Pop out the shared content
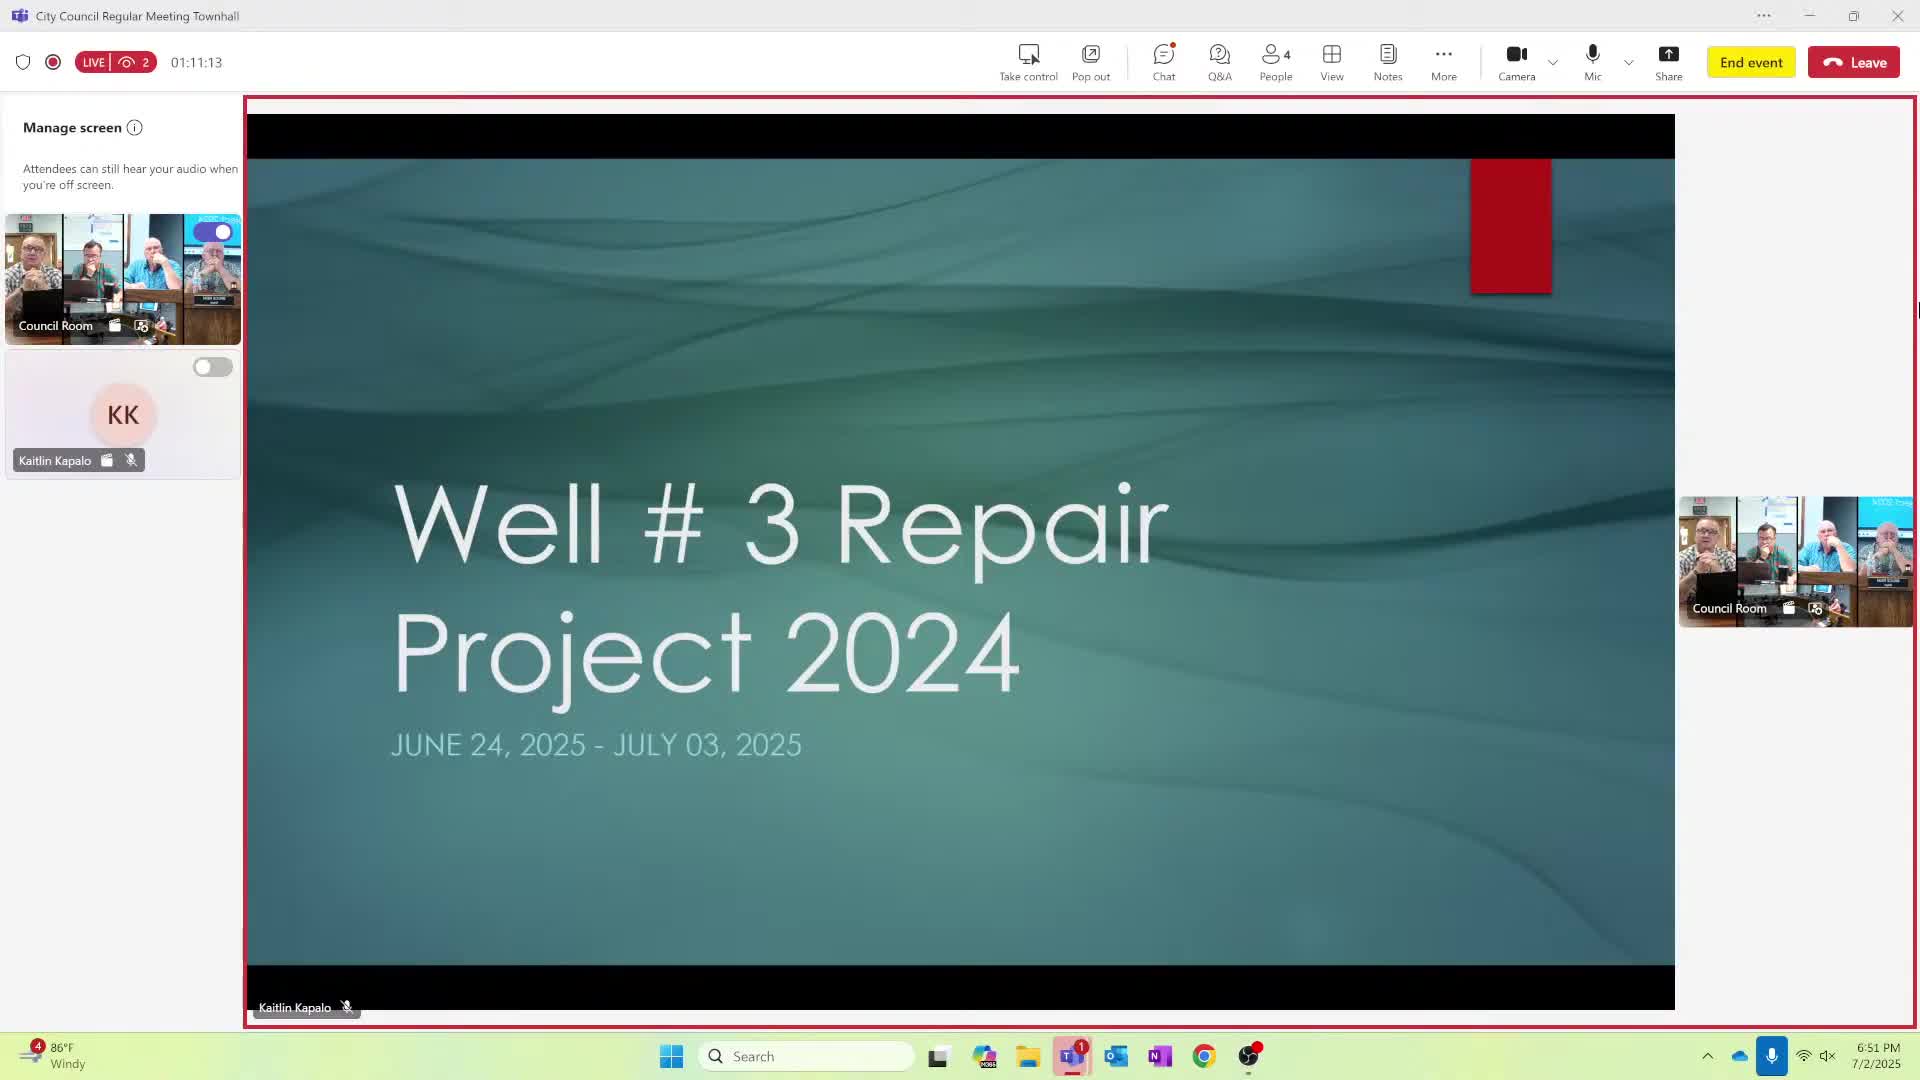This screenshot has width=1920, height=1080. (x=1090, y=62)
